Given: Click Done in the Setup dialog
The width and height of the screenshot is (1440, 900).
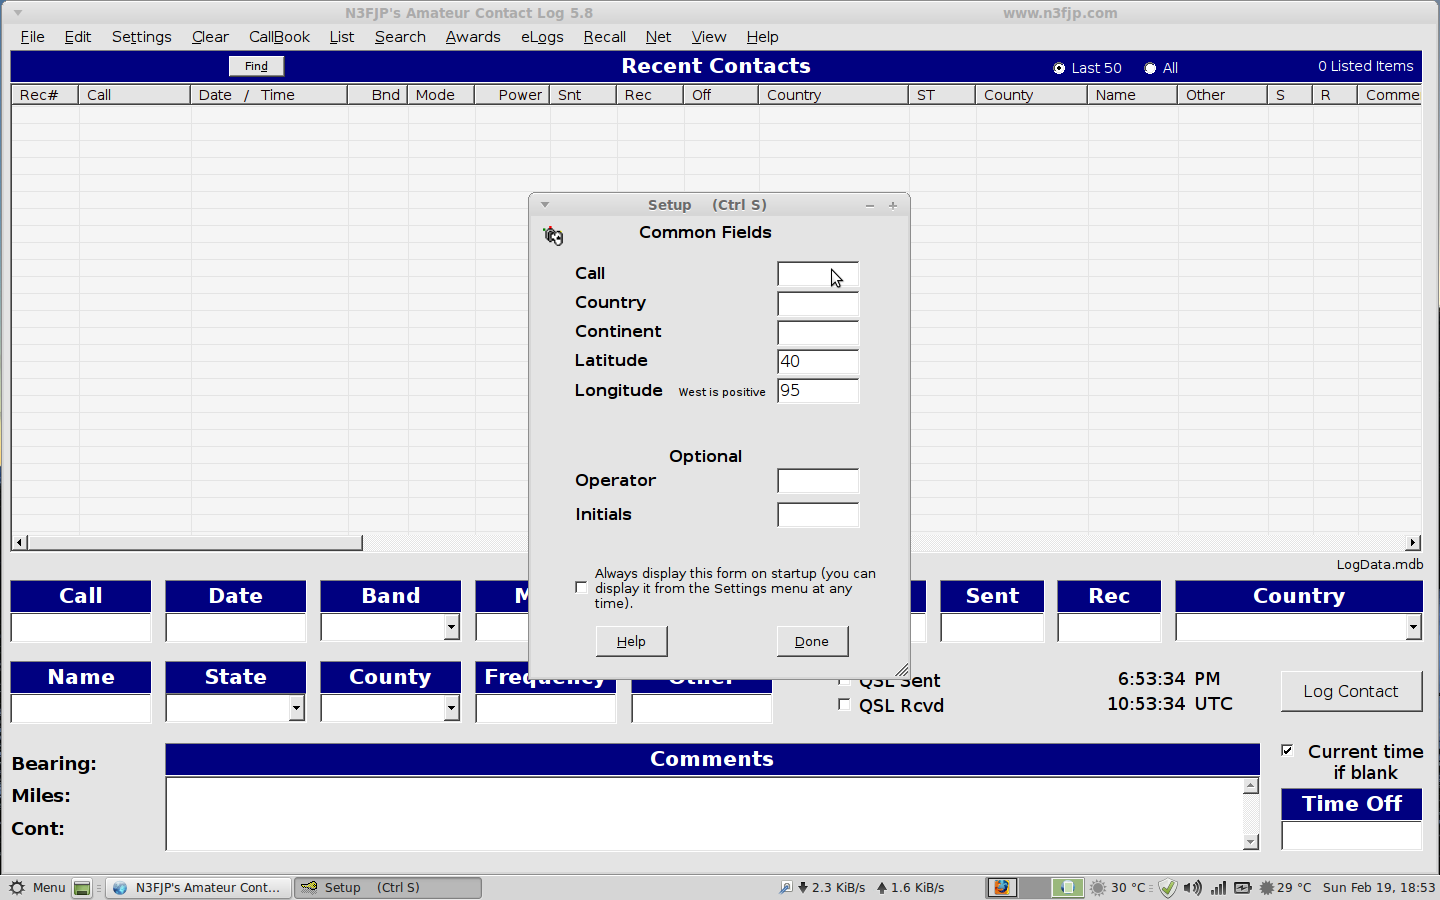Looking at the screenshot, I should pyautogui.click(x=812, y=641).
